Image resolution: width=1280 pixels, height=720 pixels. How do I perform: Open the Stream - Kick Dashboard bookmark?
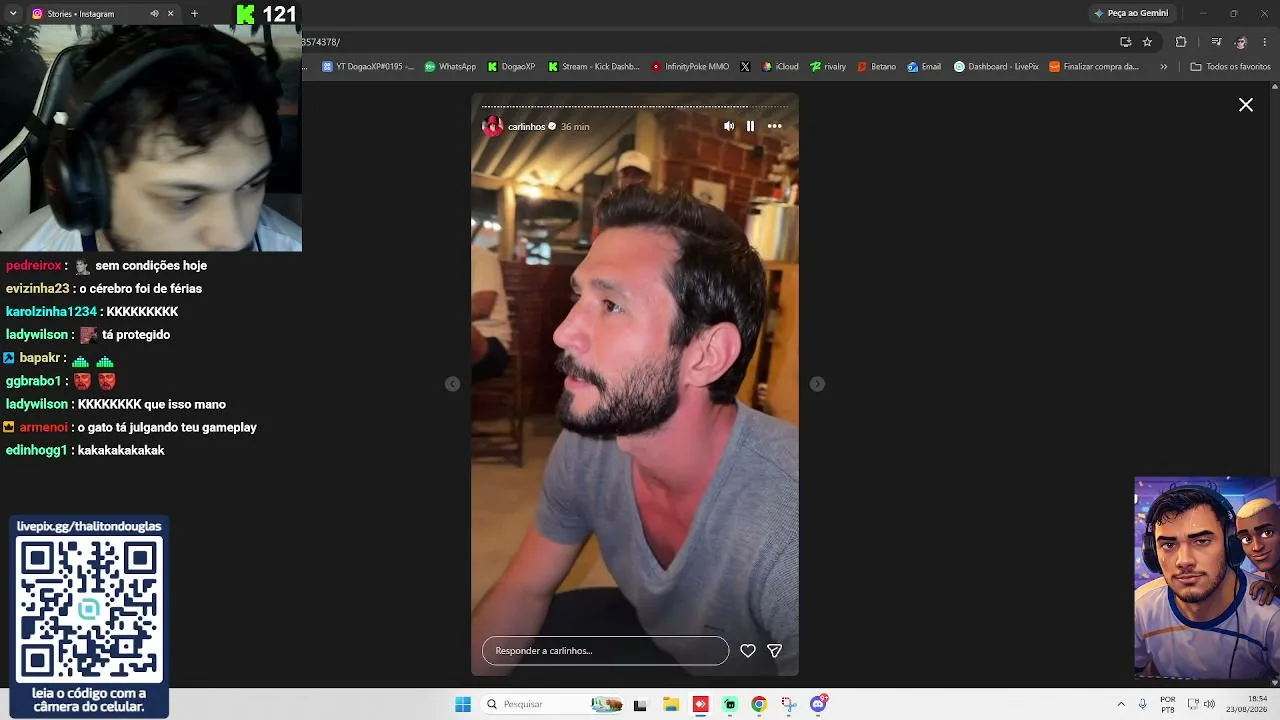click(593, 67)
